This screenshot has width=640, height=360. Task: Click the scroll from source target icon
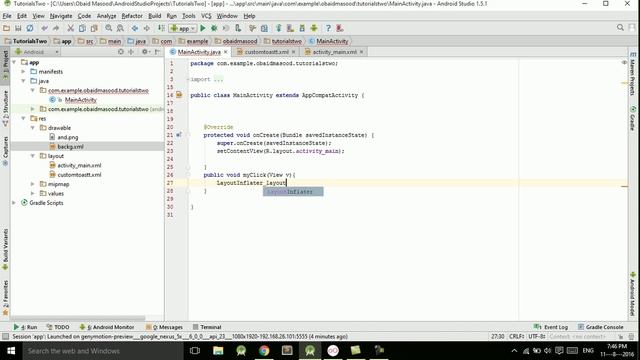coord(121,52)
